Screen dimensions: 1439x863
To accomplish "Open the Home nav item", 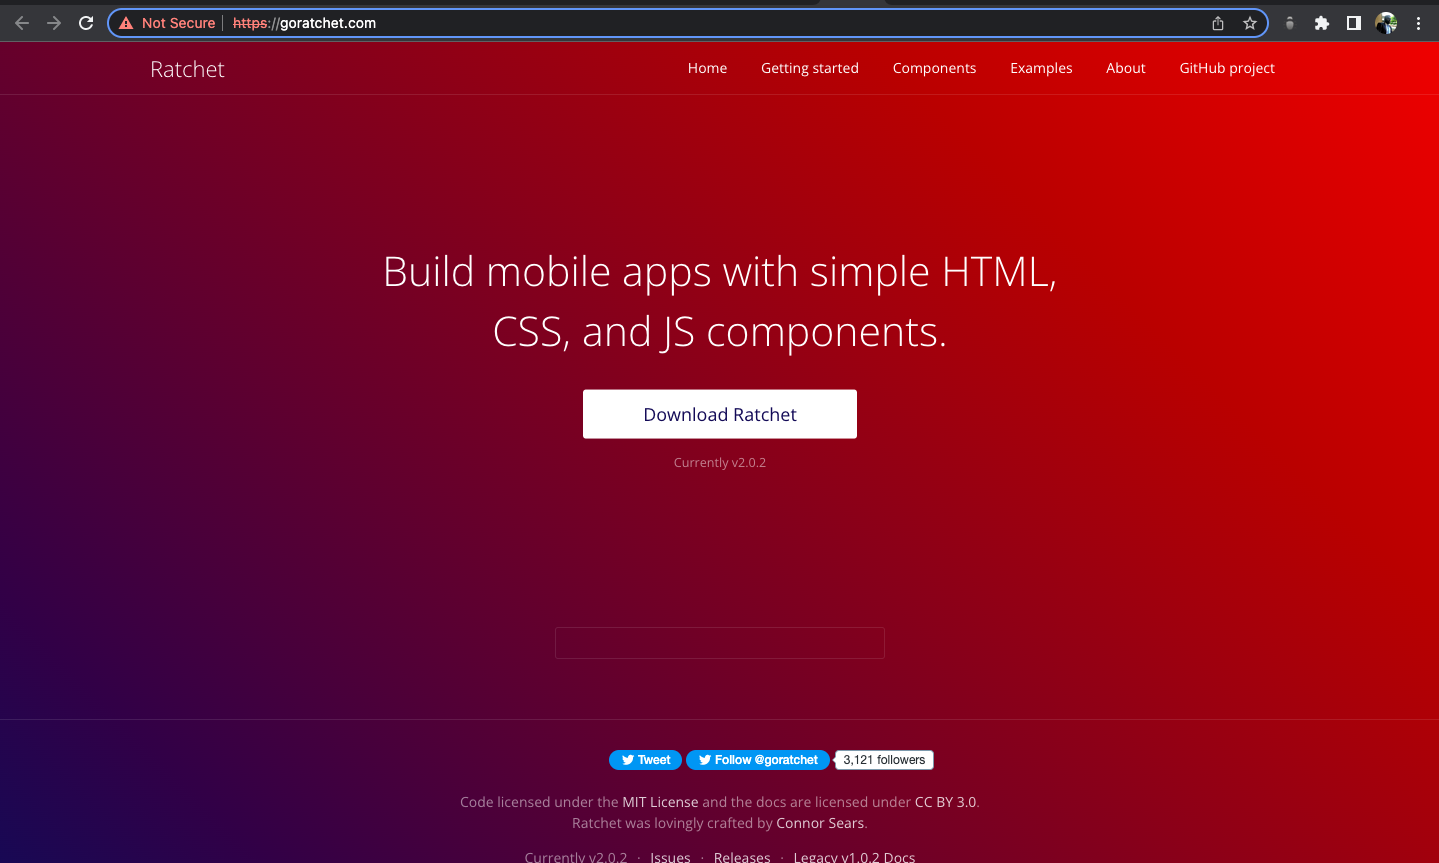I will click(707, 68).
